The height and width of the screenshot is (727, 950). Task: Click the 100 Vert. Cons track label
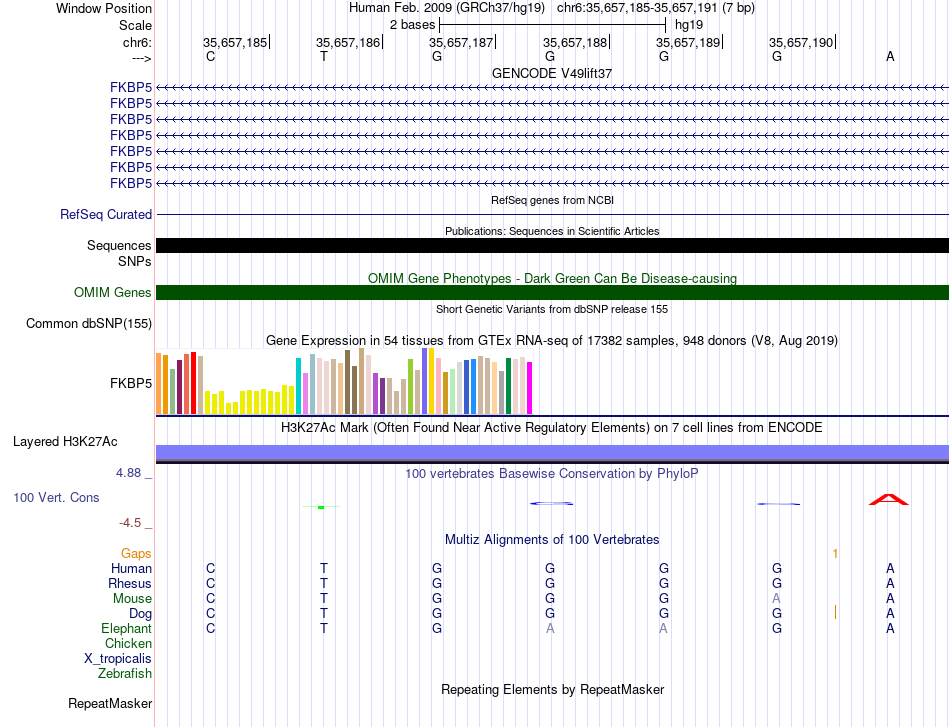(x=56, y=497)
